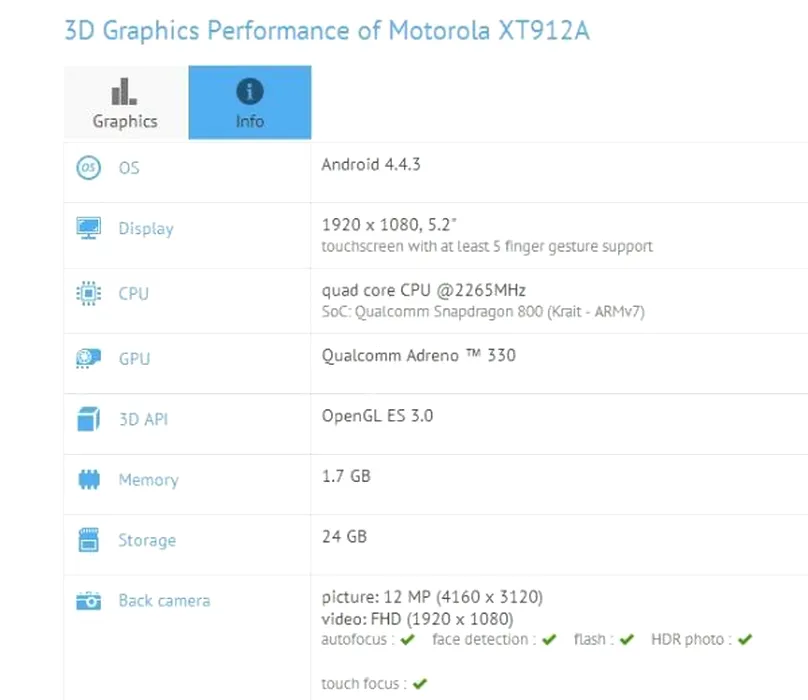Click the Back camera row label
Viewport: 808px width, 700px height.
(164, 601)
